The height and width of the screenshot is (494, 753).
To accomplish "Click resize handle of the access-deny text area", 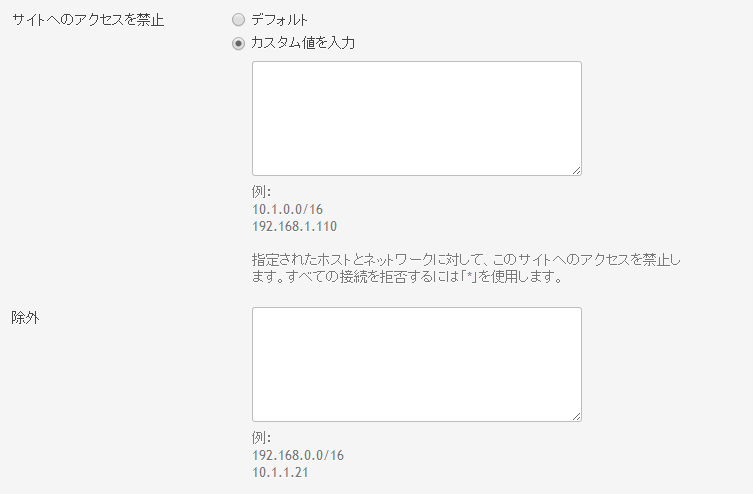I will (576, 171).
